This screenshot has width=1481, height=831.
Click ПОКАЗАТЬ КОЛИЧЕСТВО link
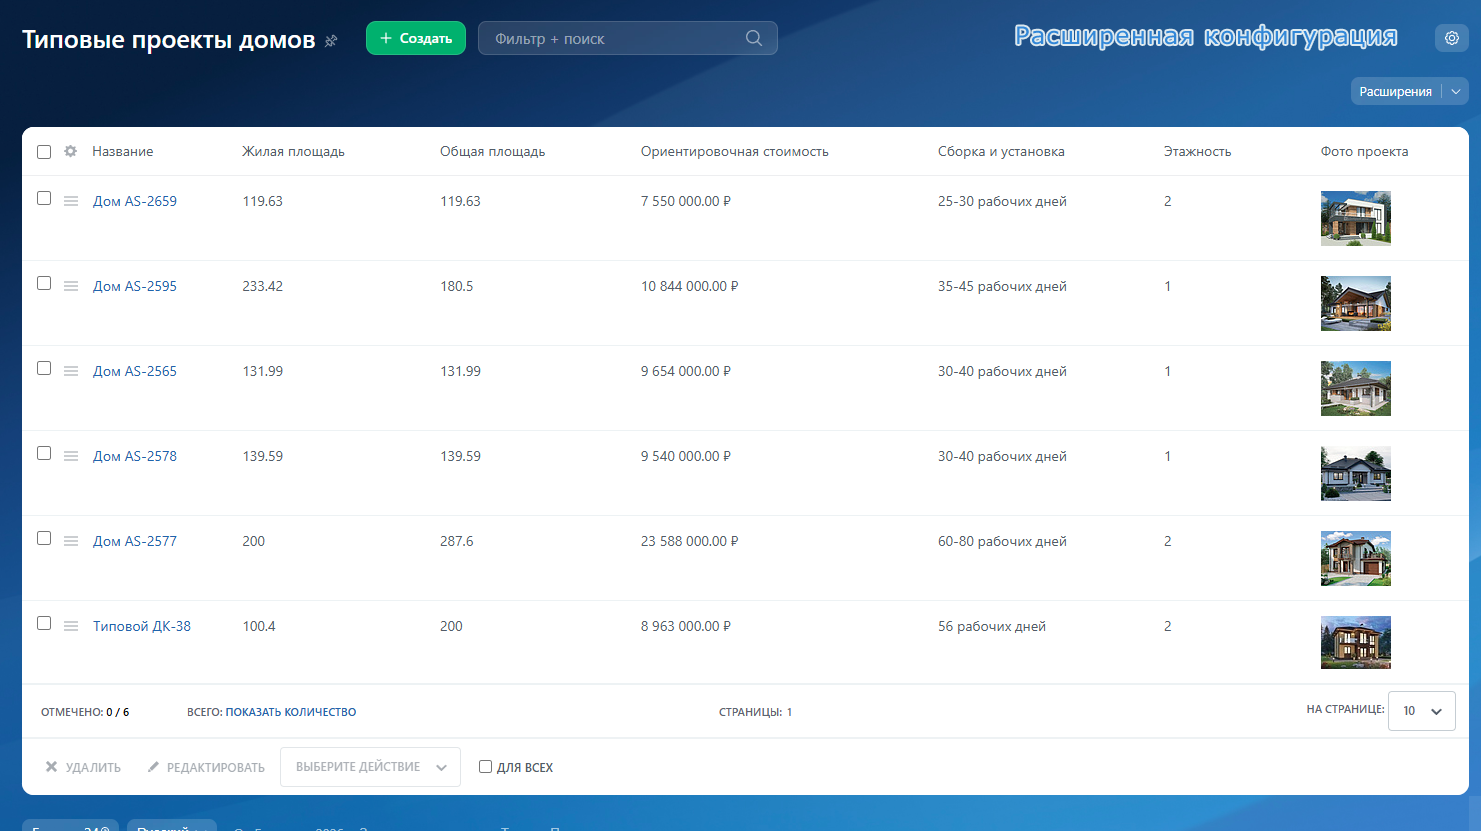[x=291, y=712]
